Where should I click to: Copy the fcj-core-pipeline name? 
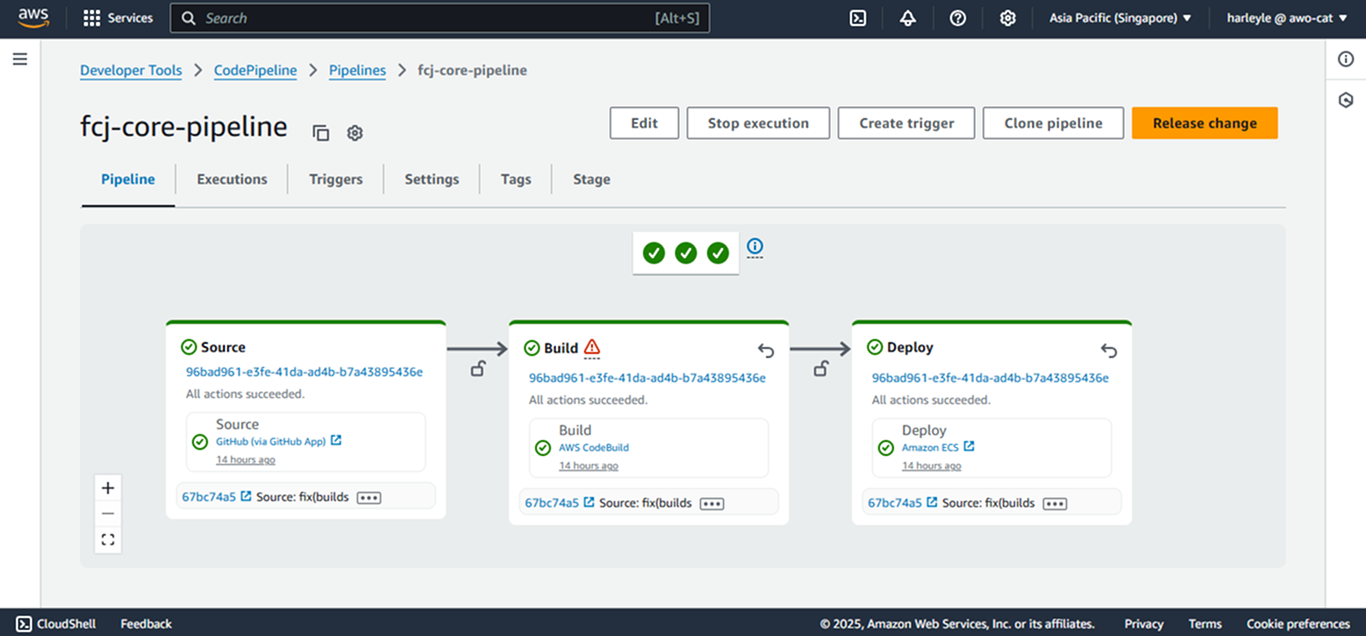tap(321, 133)
